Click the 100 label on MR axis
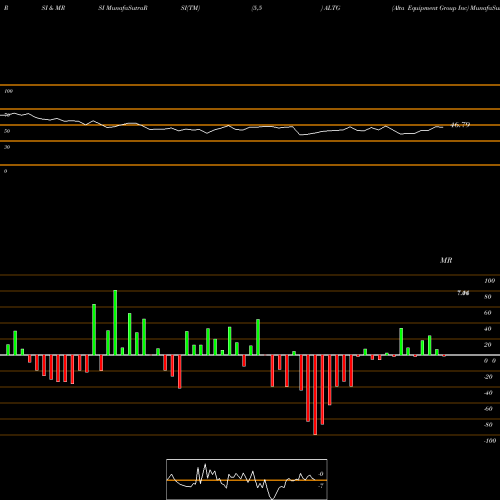This screenshot has width=500, height=500. pos(489,281)
